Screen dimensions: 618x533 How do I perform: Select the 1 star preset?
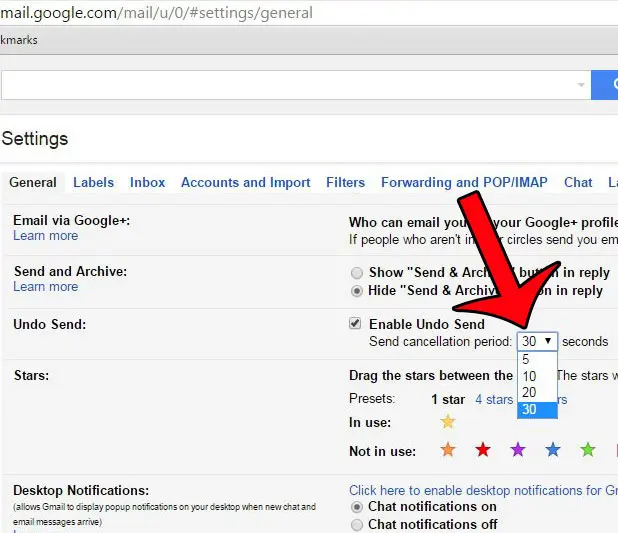448,399
